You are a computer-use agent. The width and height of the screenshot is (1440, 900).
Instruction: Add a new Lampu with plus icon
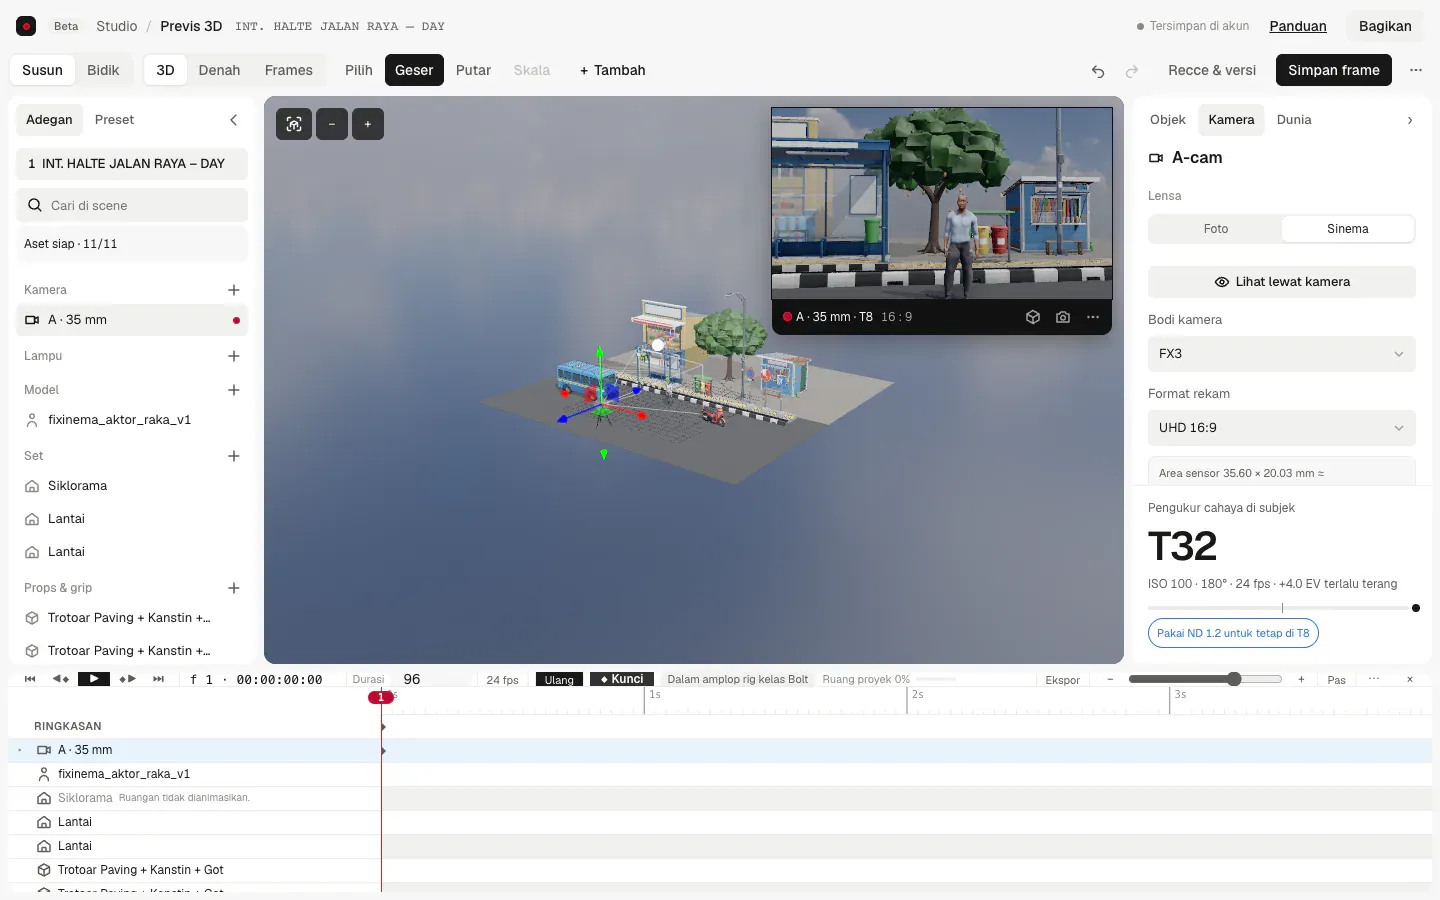pyautogui.click(x=234, y=356)
